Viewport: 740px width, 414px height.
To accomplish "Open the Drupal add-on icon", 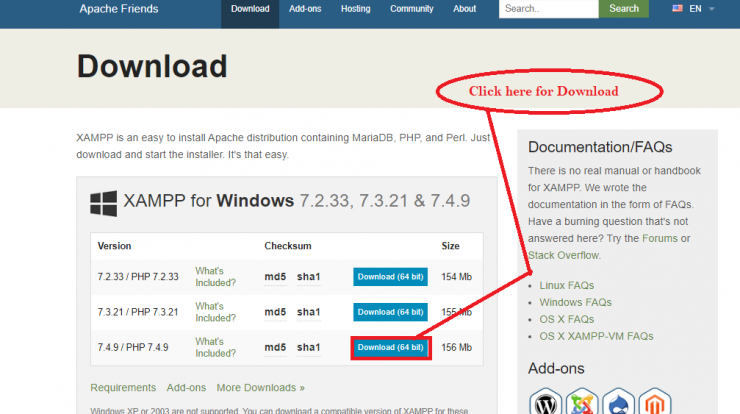I will click(618, 401).
